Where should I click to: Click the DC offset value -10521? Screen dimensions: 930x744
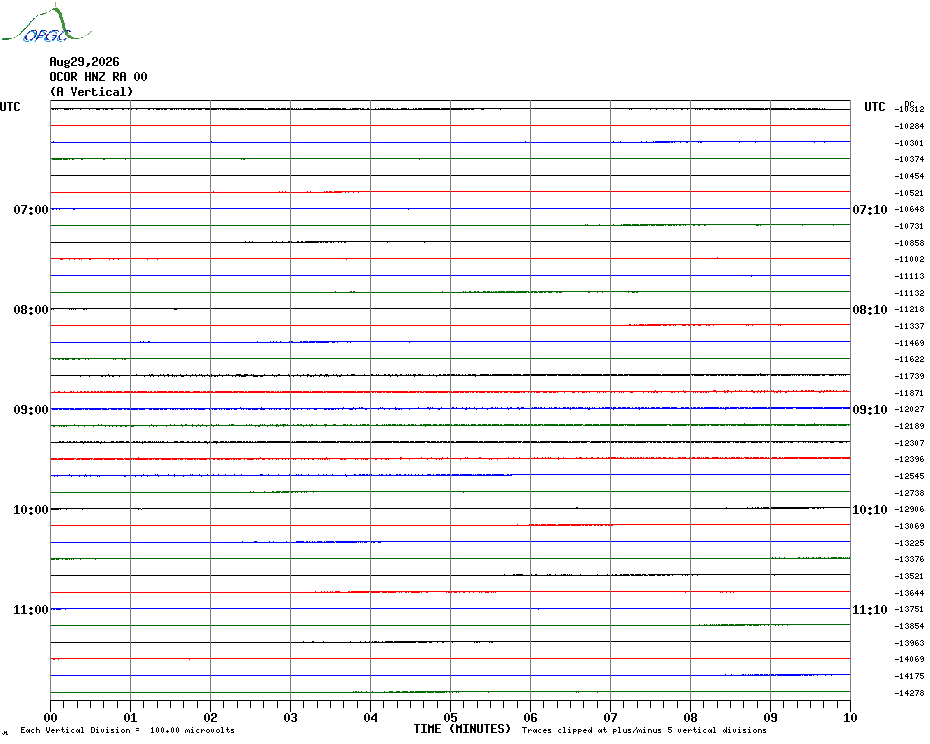909,193
